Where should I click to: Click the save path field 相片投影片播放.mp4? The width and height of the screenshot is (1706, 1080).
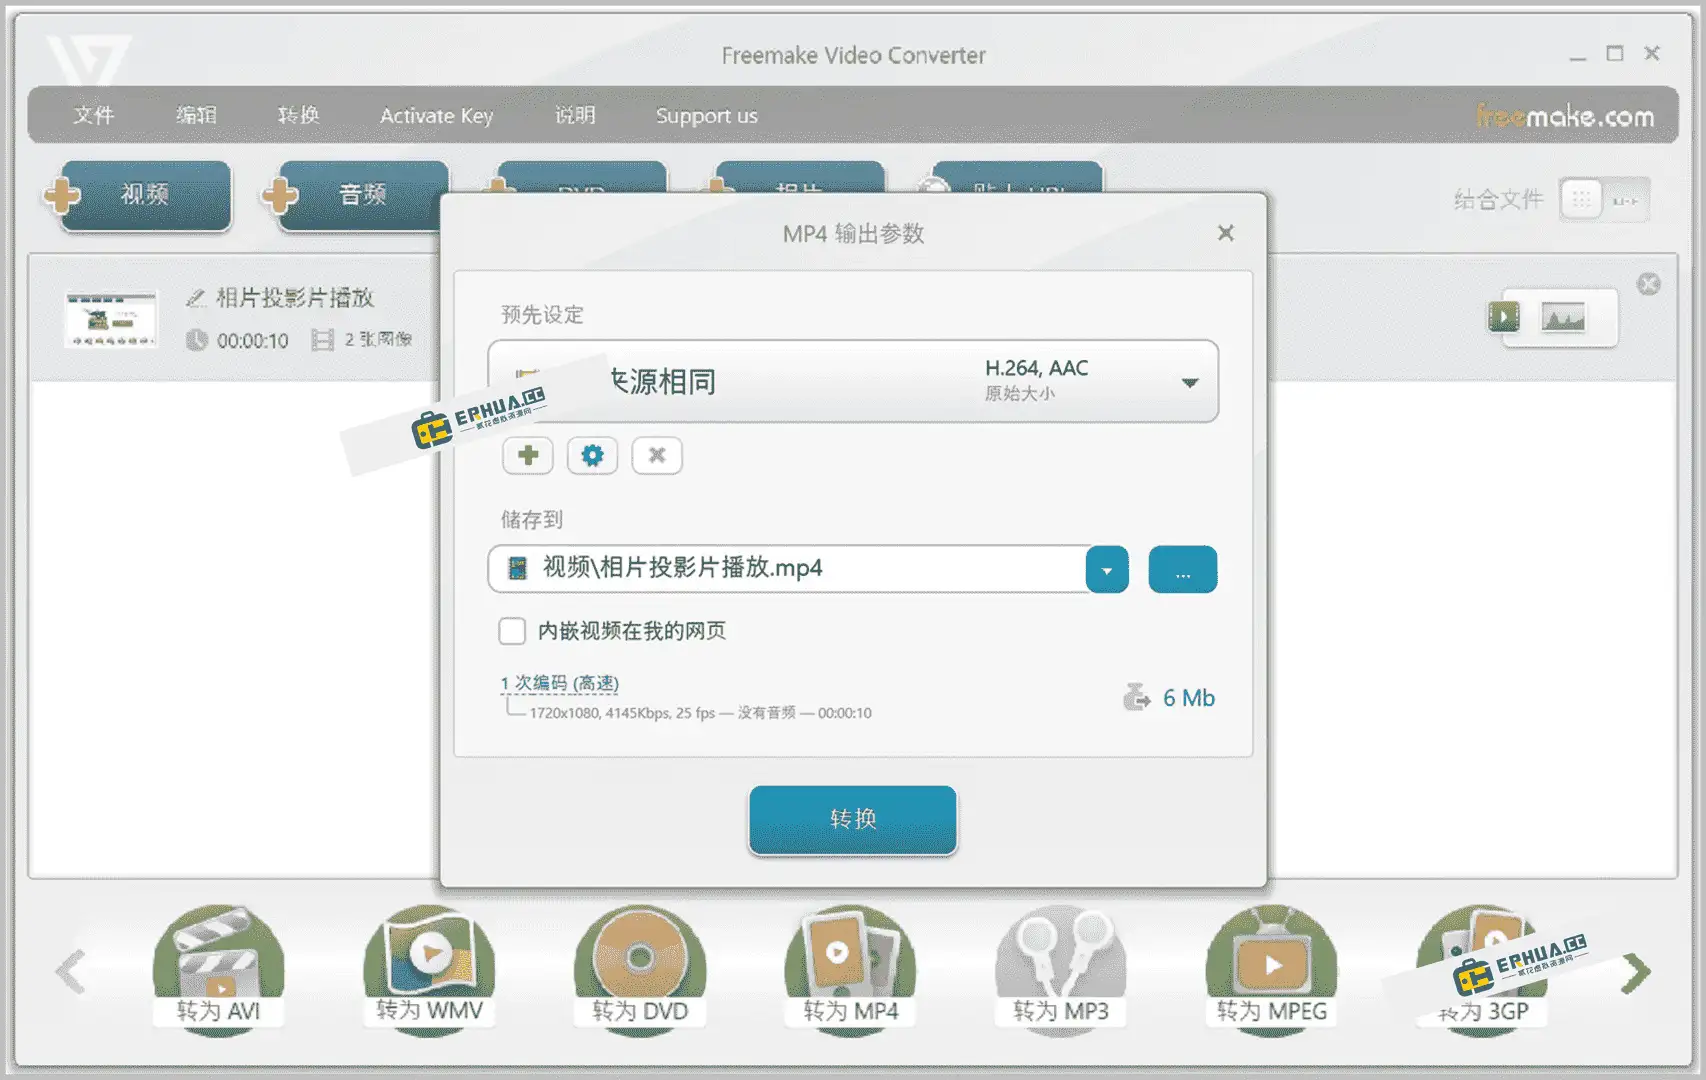click(x=787, y=569)
